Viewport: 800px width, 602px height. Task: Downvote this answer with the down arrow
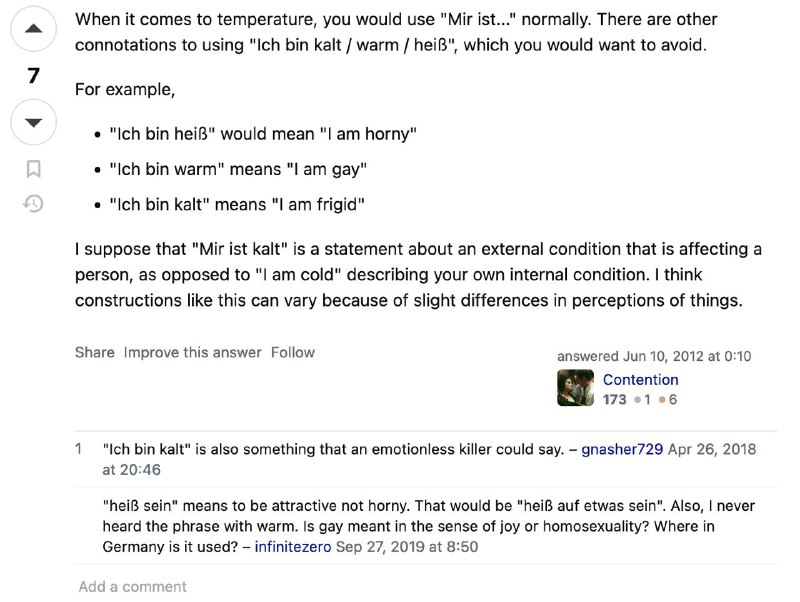click(x=33, y=123)
